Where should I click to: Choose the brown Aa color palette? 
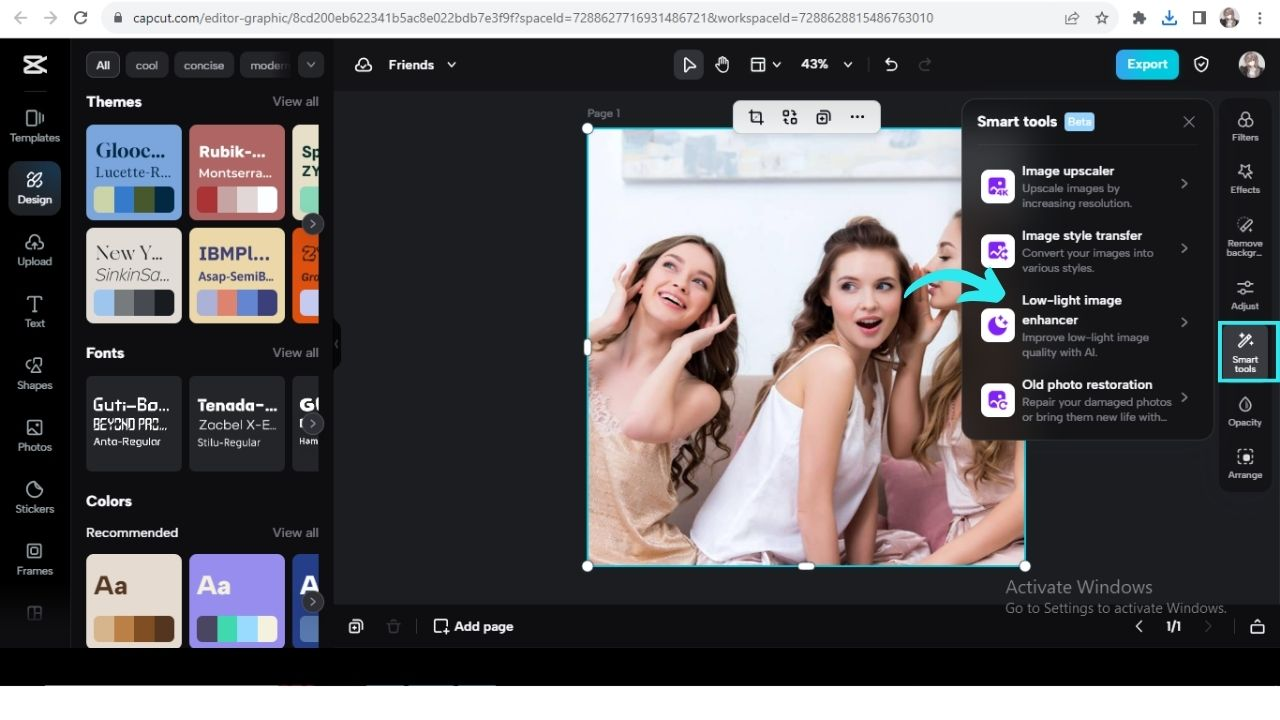pos(134,600)
